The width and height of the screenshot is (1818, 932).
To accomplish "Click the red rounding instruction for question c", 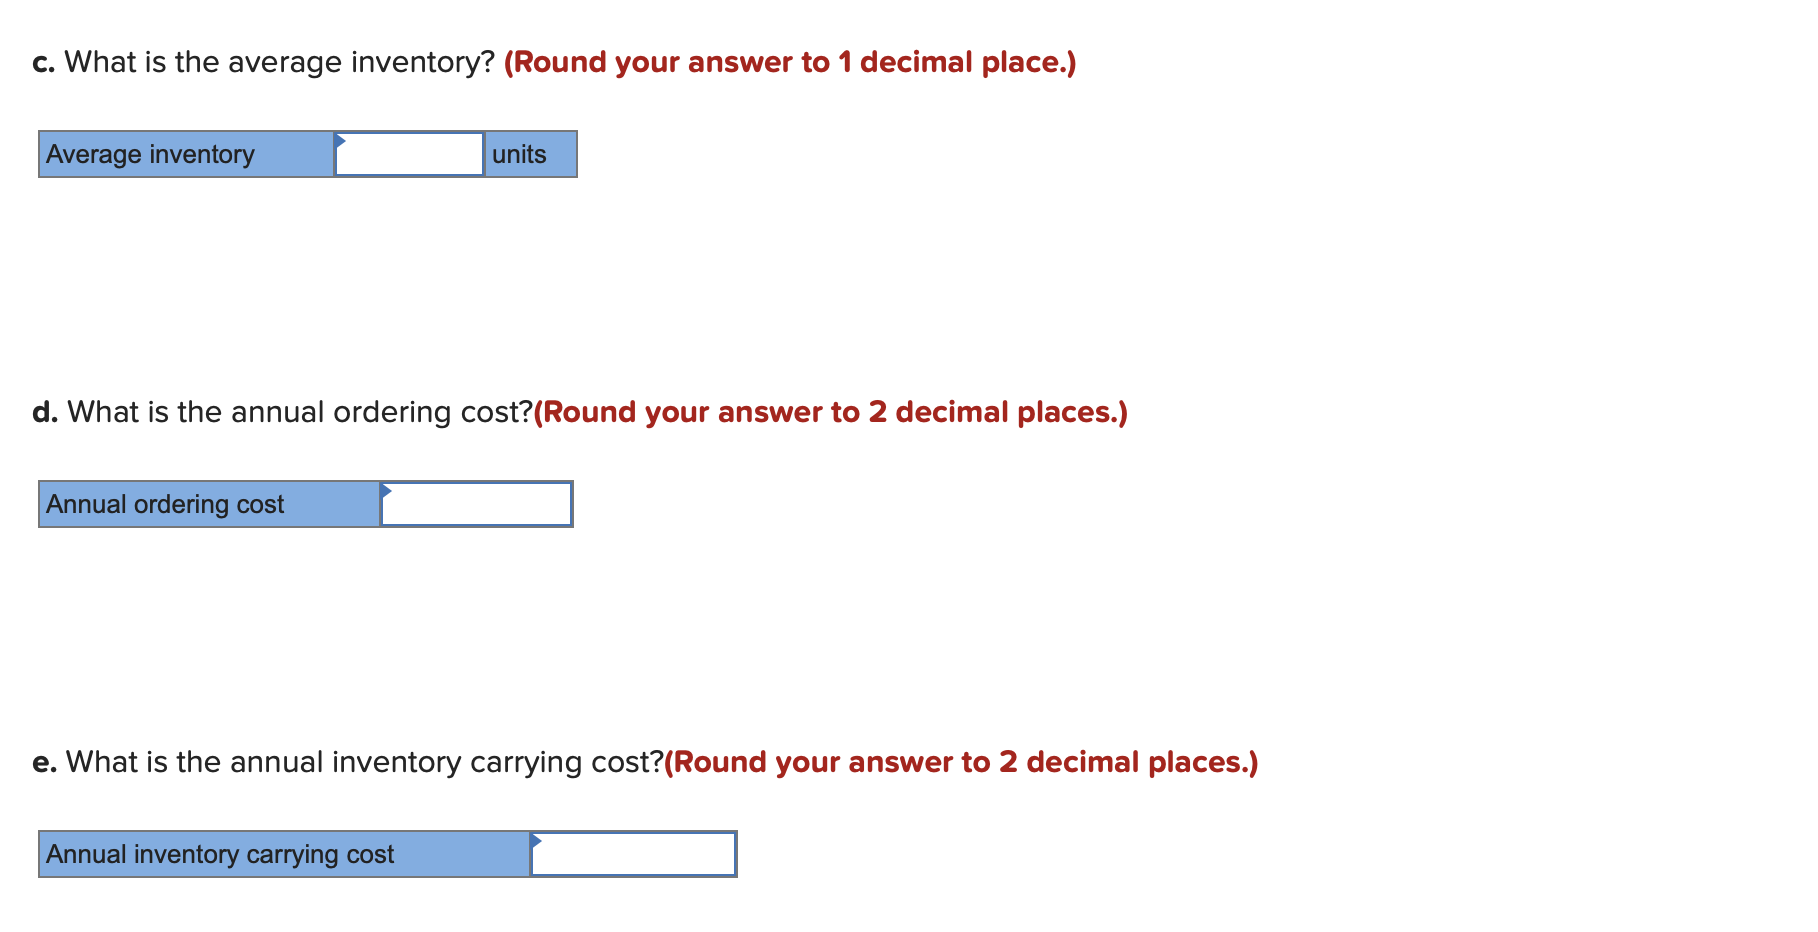I will tap(790, 62).
